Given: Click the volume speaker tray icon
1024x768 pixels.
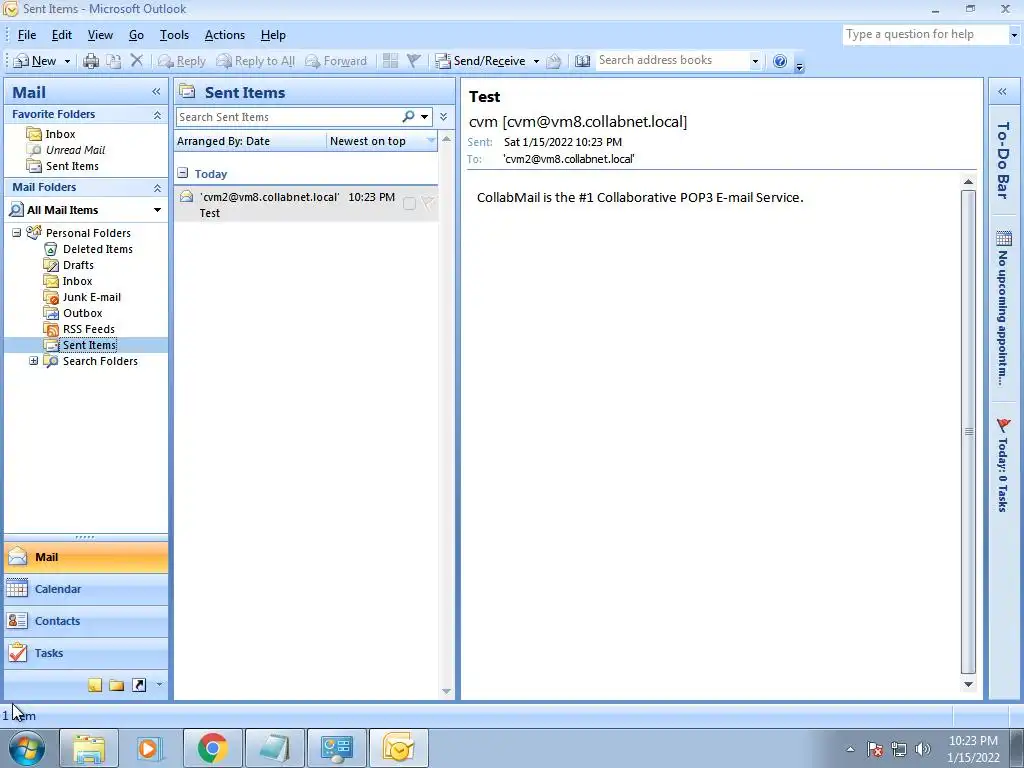Looking at the screenshot, I should click(x=922, y=749).
